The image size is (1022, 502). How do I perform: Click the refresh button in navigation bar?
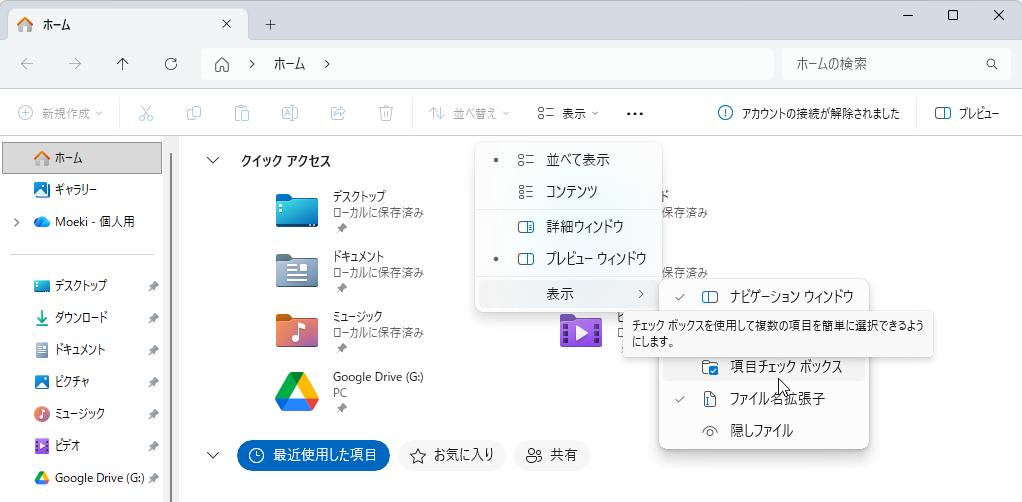coord(171,64)
